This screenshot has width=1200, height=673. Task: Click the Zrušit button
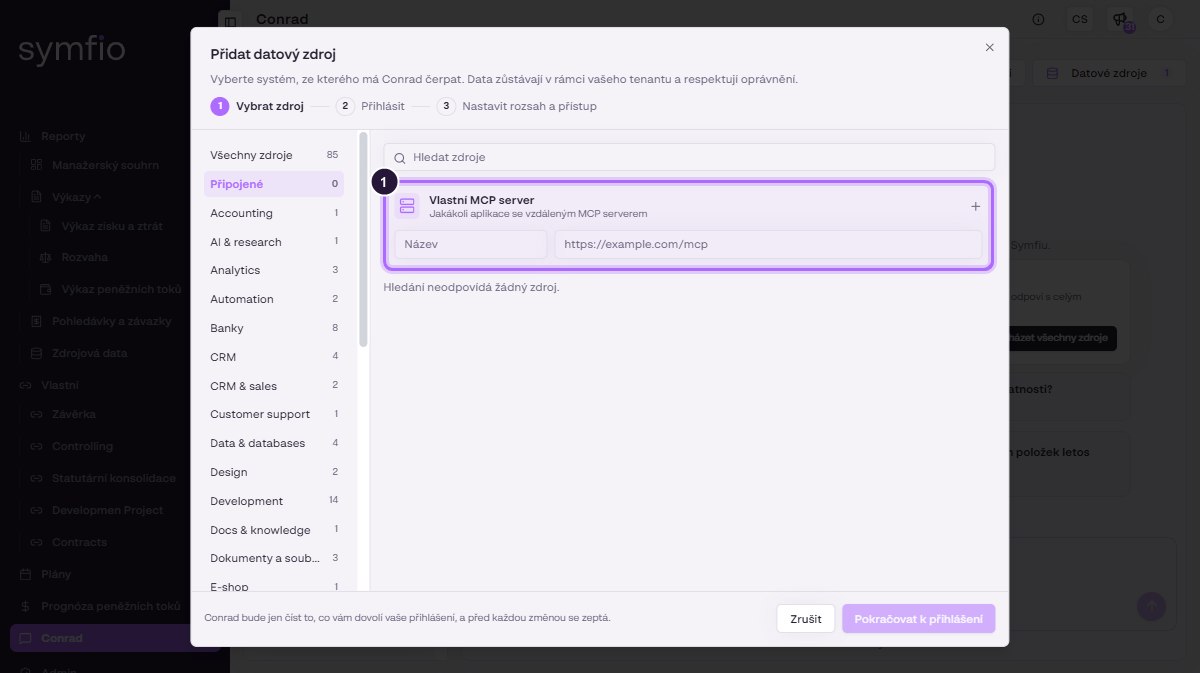point(806,619)
